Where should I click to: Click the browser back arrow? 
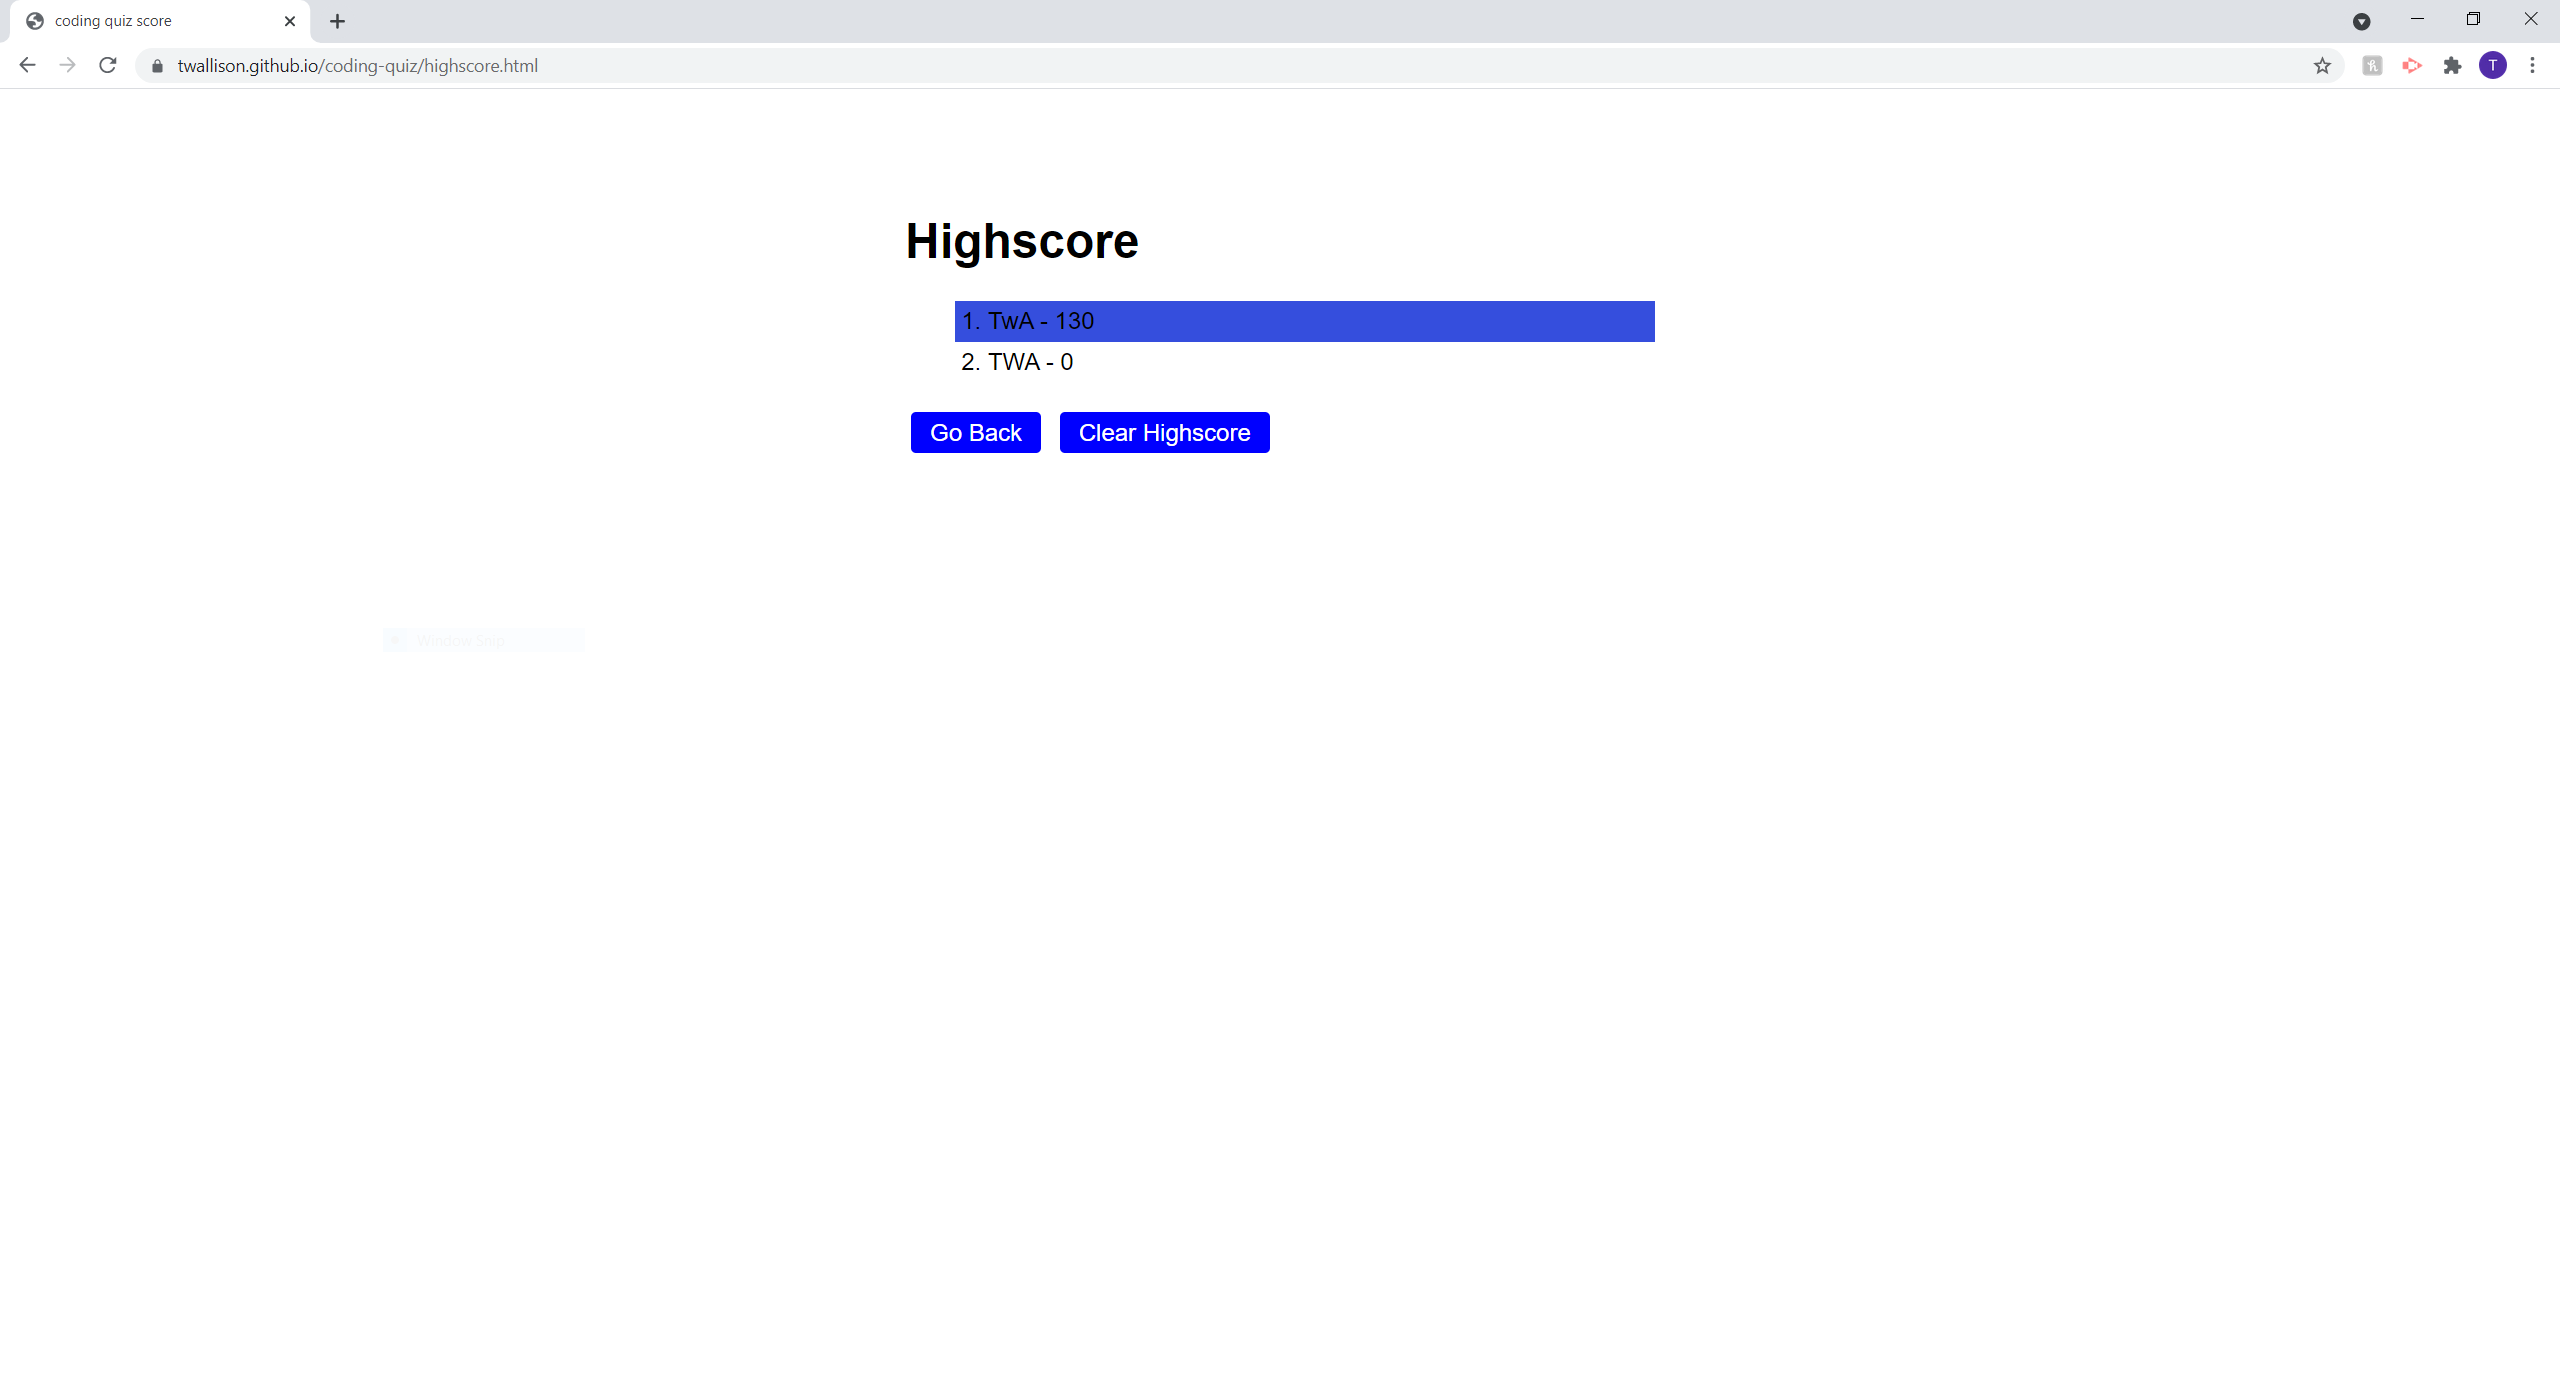pyautogui.click(x=27, y=65)
